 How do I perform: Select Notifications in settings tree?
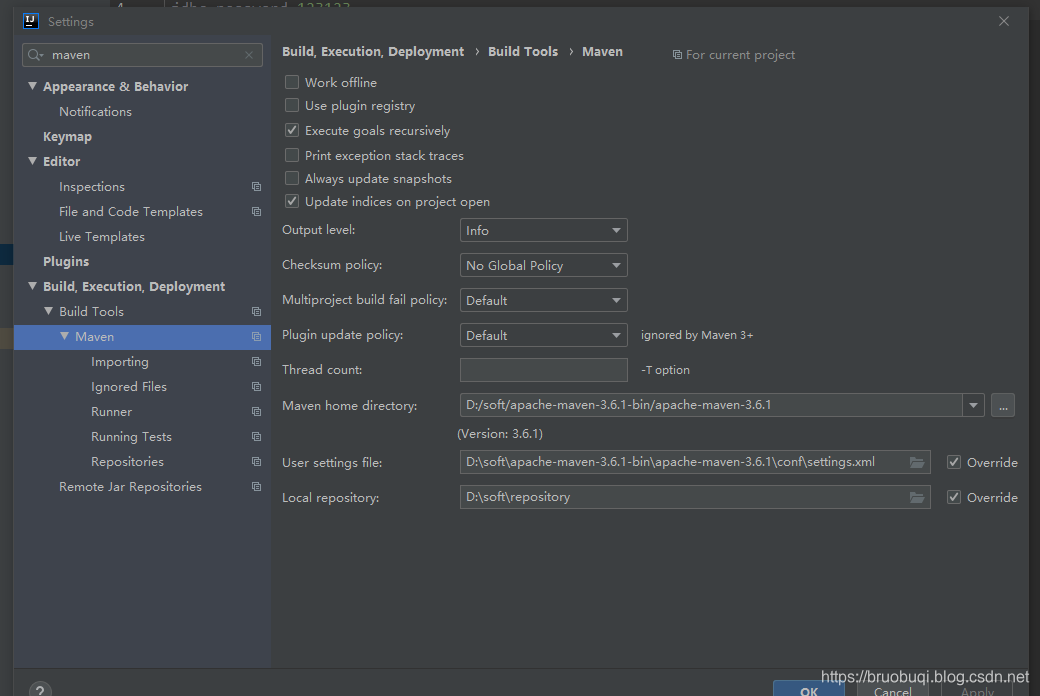coord(96,112)
